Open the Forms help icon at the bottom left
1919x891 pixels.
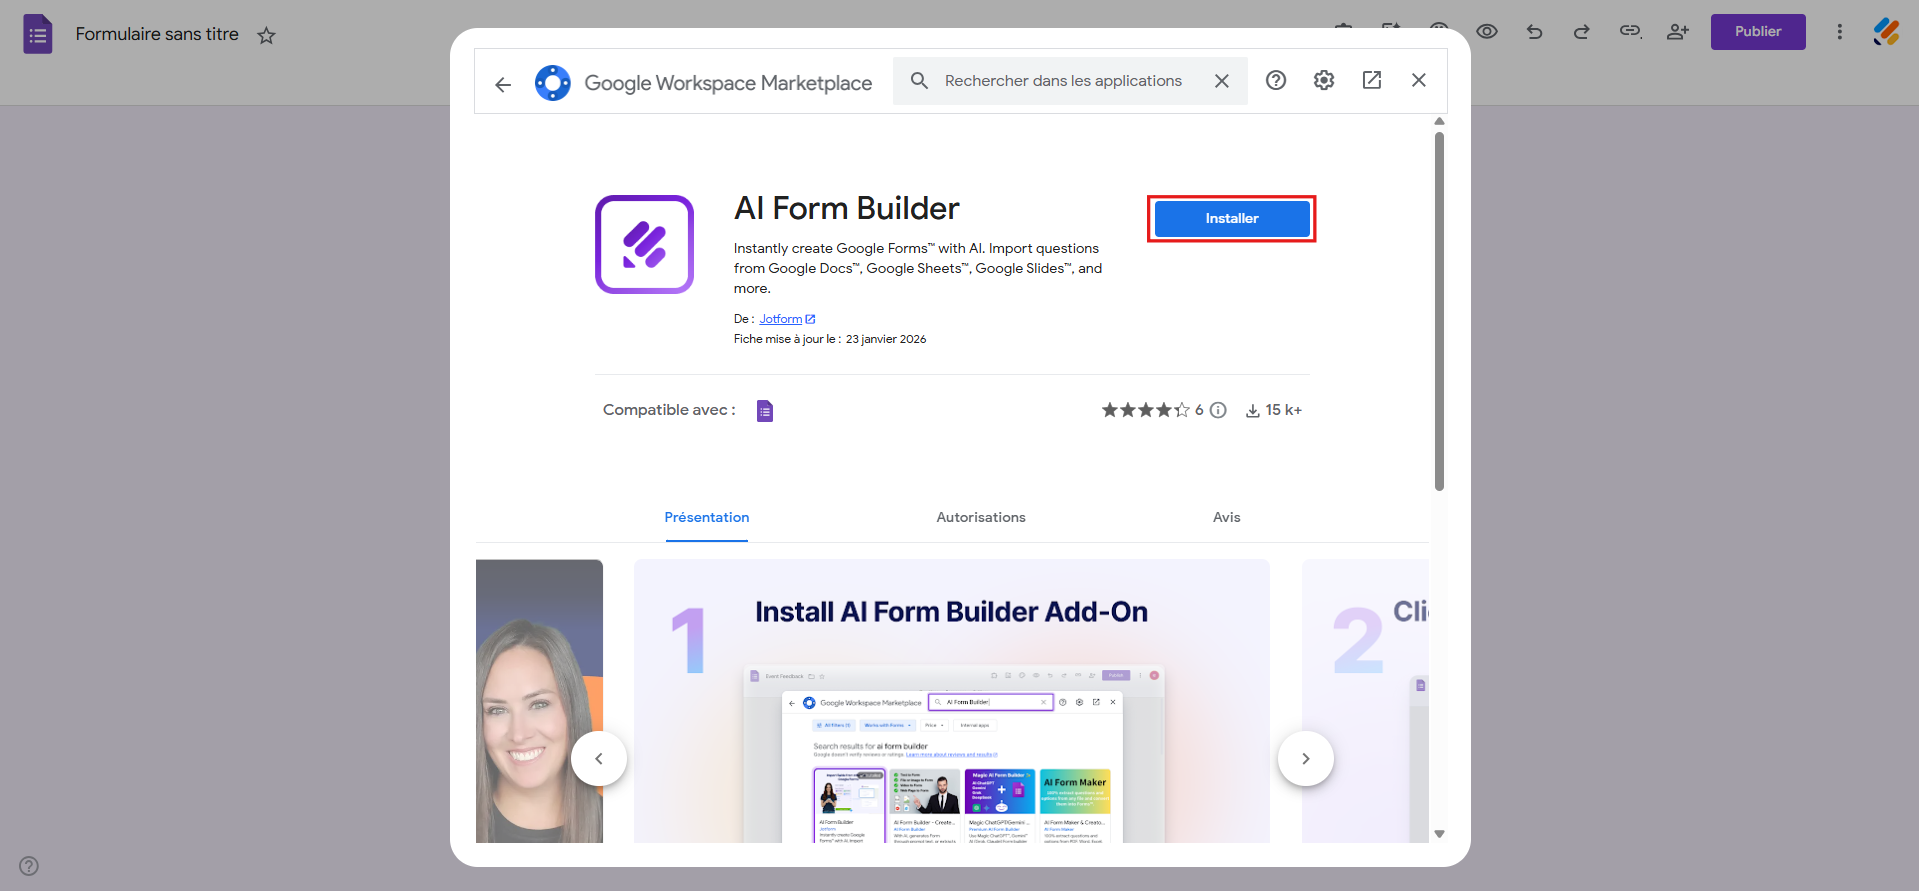point(29,866)
